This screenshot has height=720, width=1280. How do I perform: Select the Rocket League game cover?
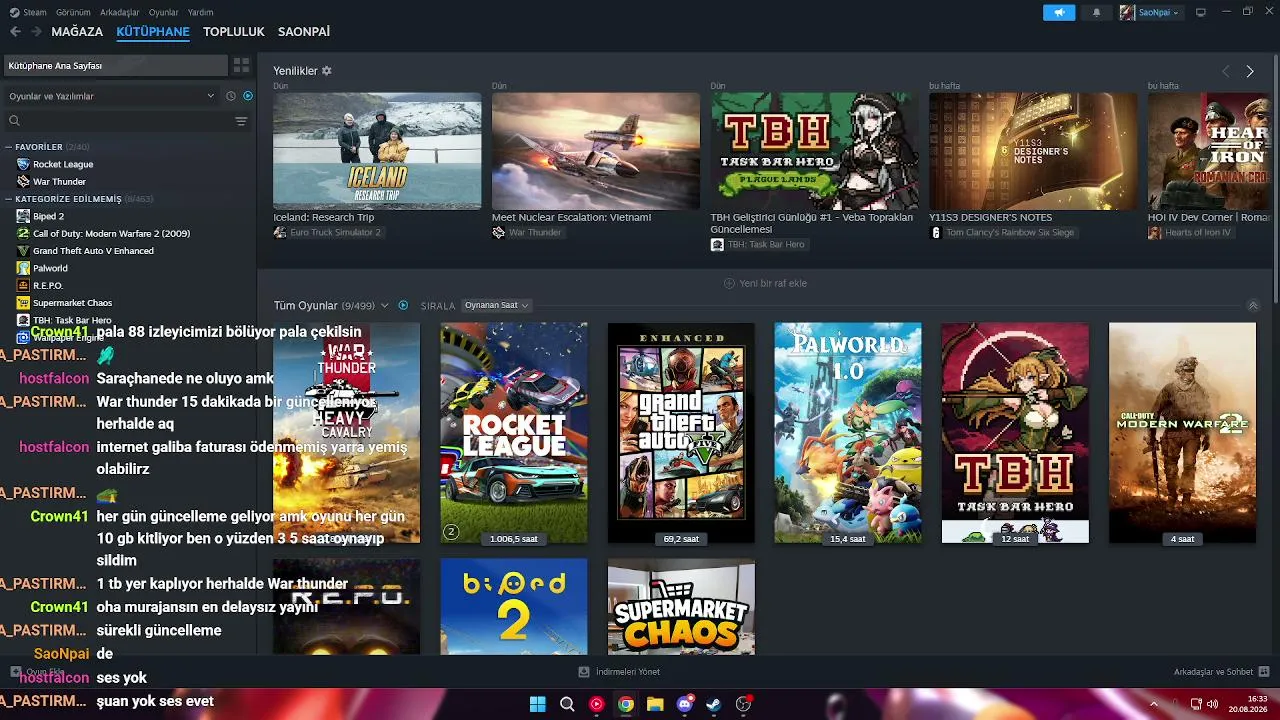click(514, 433)
